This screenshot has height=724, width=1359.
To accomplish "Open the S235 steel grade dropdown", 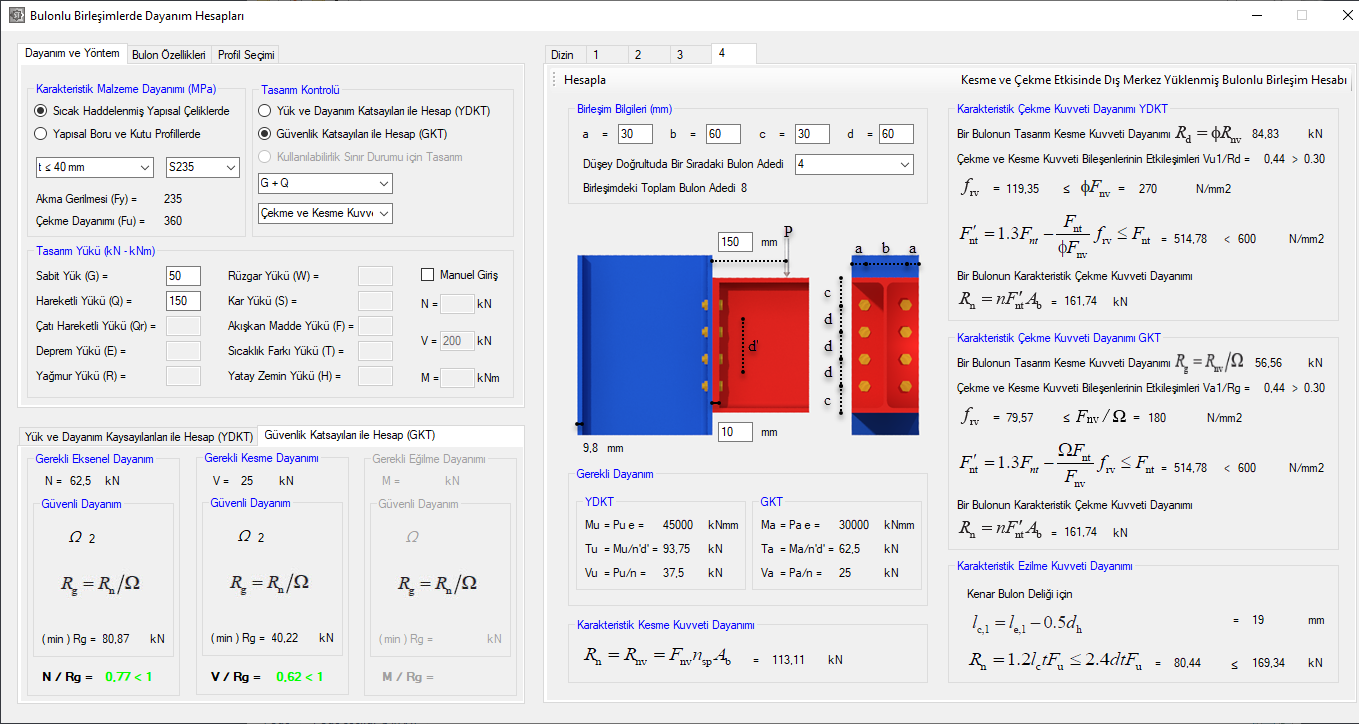I will click(x=203, y=168).
